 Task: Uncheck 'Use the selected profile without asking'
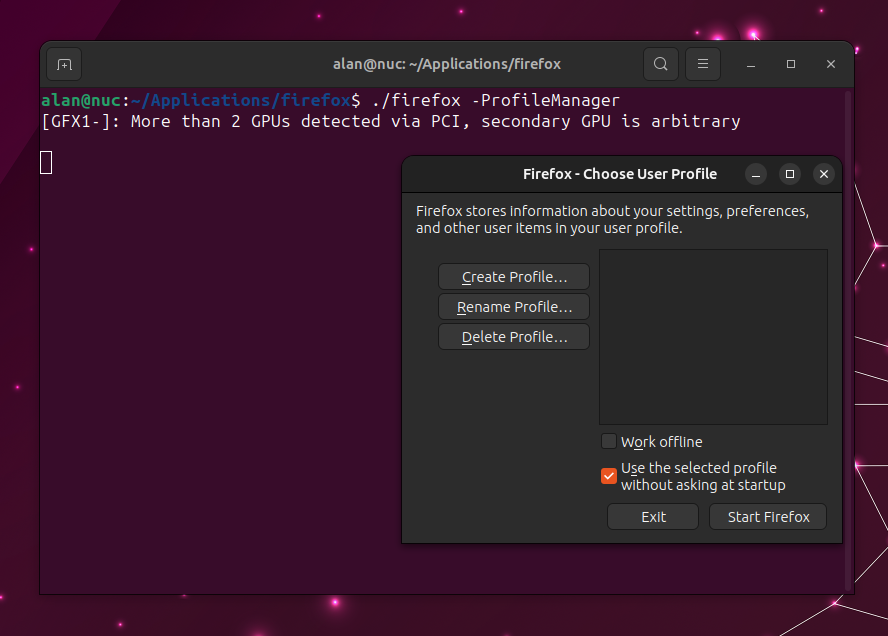609,476
